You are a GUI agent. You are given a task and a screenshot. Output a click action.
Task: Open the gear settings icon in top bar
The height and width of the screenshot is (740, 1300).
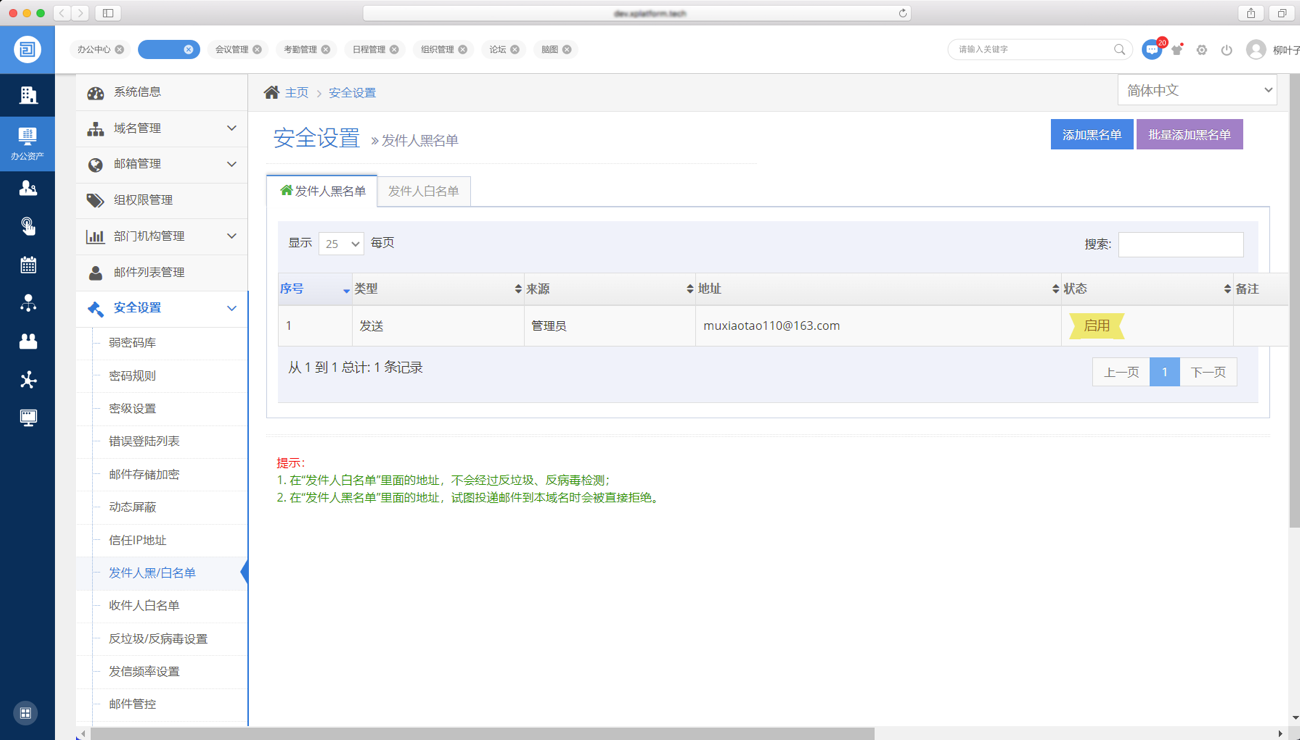coord(1202,50)
